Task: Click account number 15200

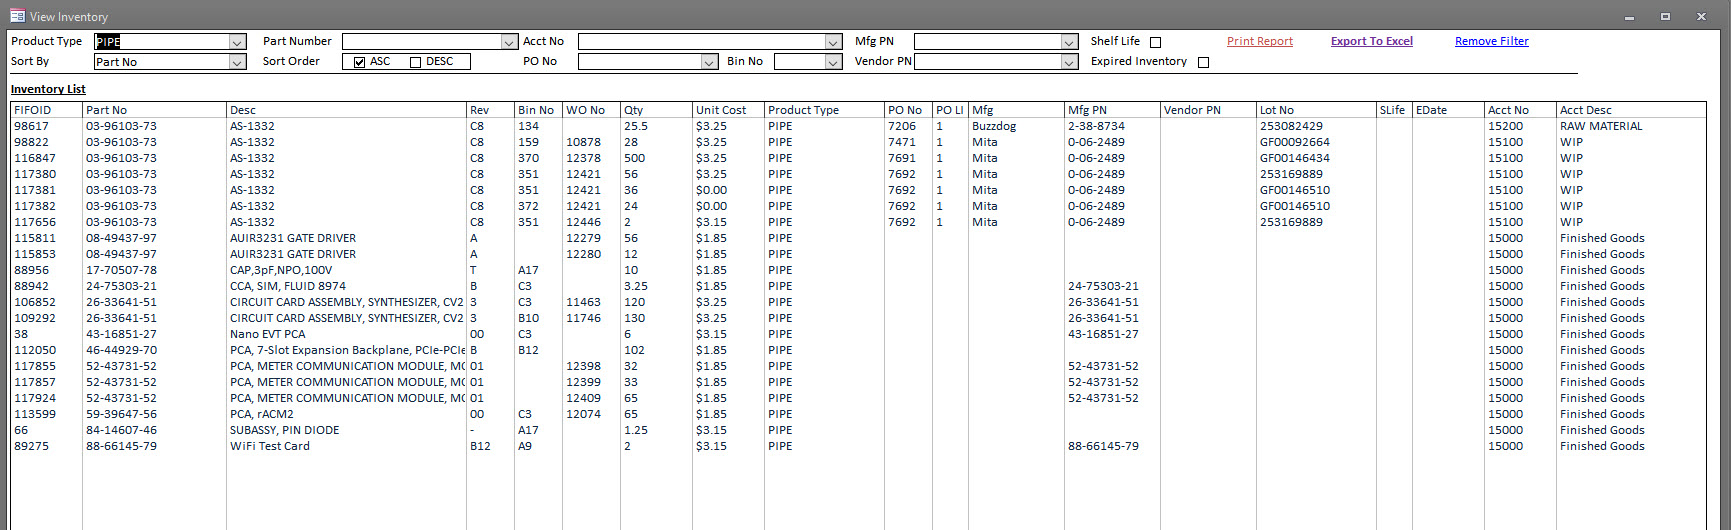Action: pos(1505,126)
